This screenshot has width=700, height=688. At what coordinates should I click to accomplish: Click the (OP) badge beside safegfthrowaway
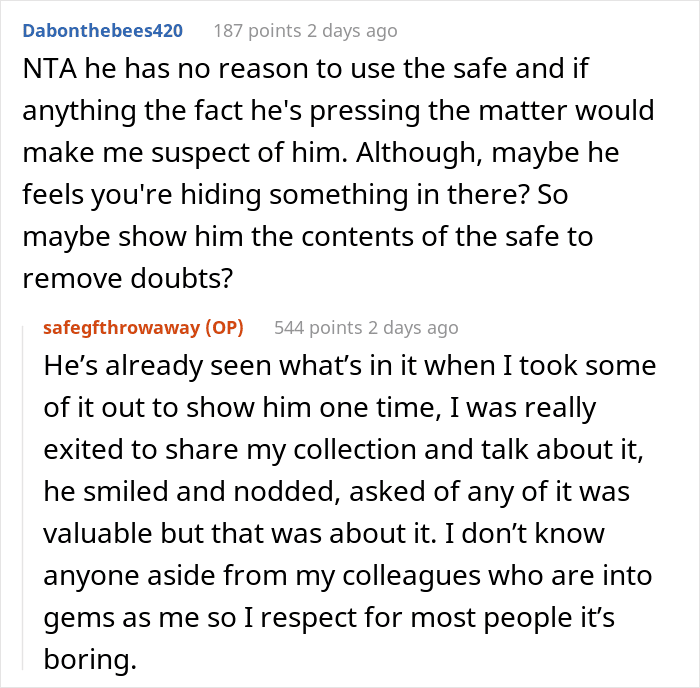(x=225, y=328)
